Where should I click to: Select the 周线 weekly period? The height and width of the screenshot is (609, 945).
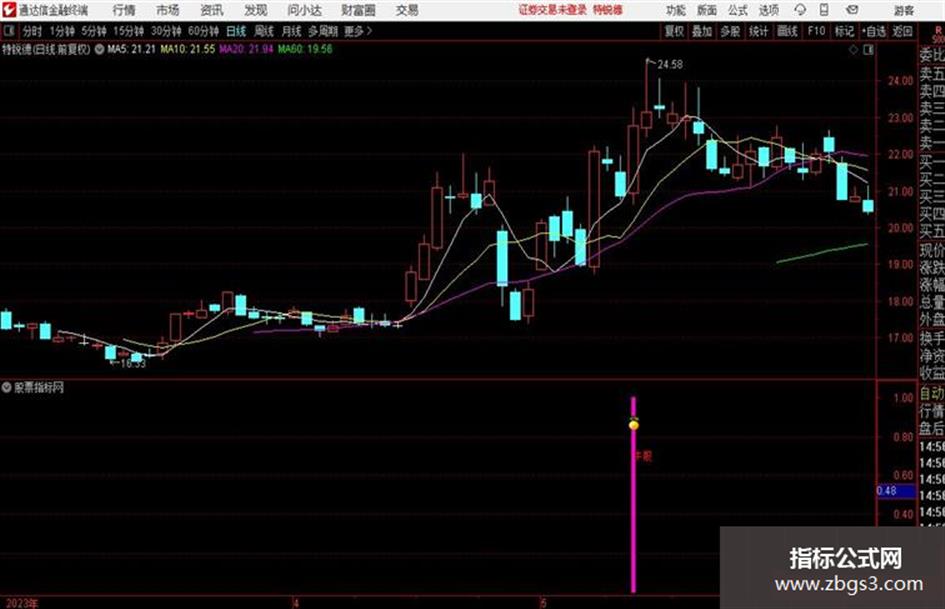264,31
